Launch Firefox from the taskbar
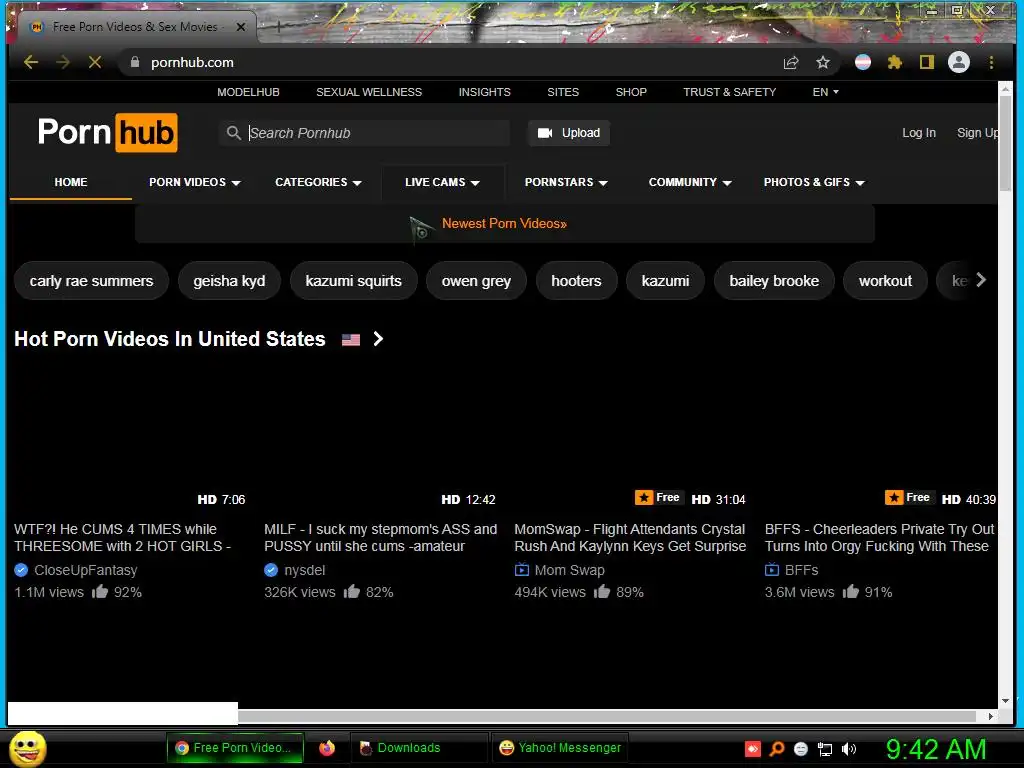The height and width of the screenshot is (768, 1024). [327, 748]
